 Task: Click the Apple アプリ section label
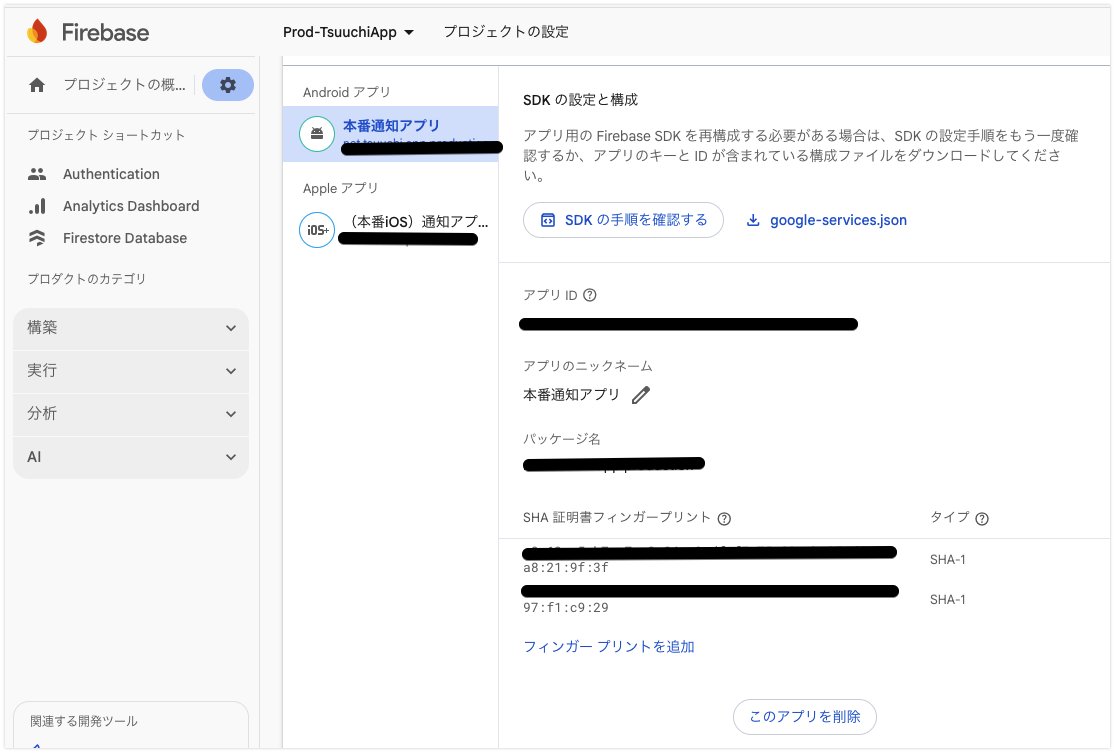pos(340,188)
